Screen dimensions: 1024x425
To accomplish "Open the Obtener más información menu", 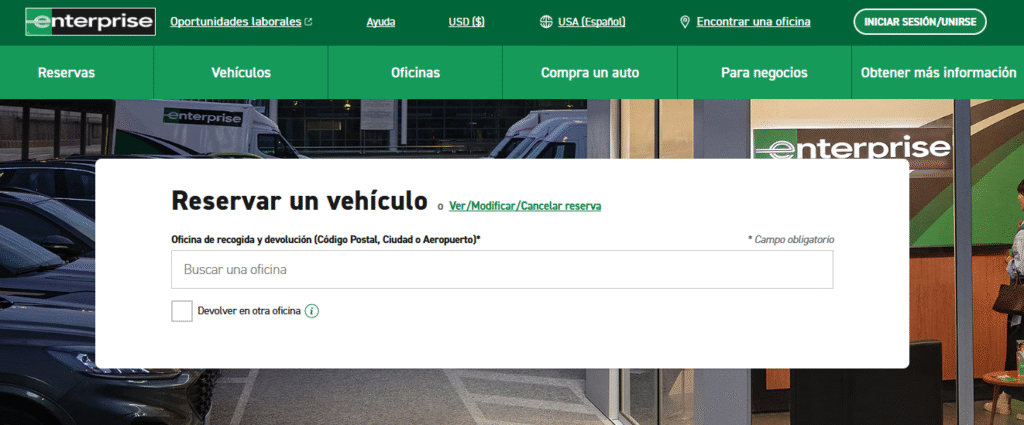I will click(938, 72).
